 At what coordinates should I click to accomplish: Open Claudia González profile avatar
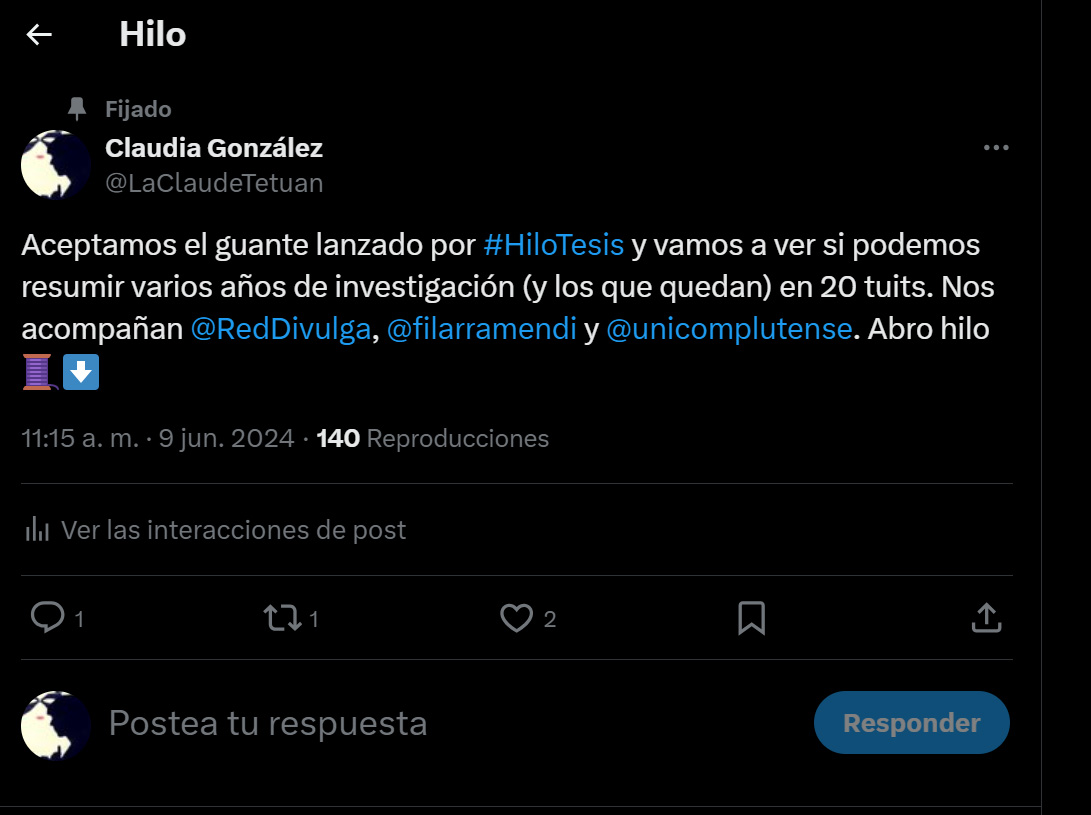coord(56,165)
